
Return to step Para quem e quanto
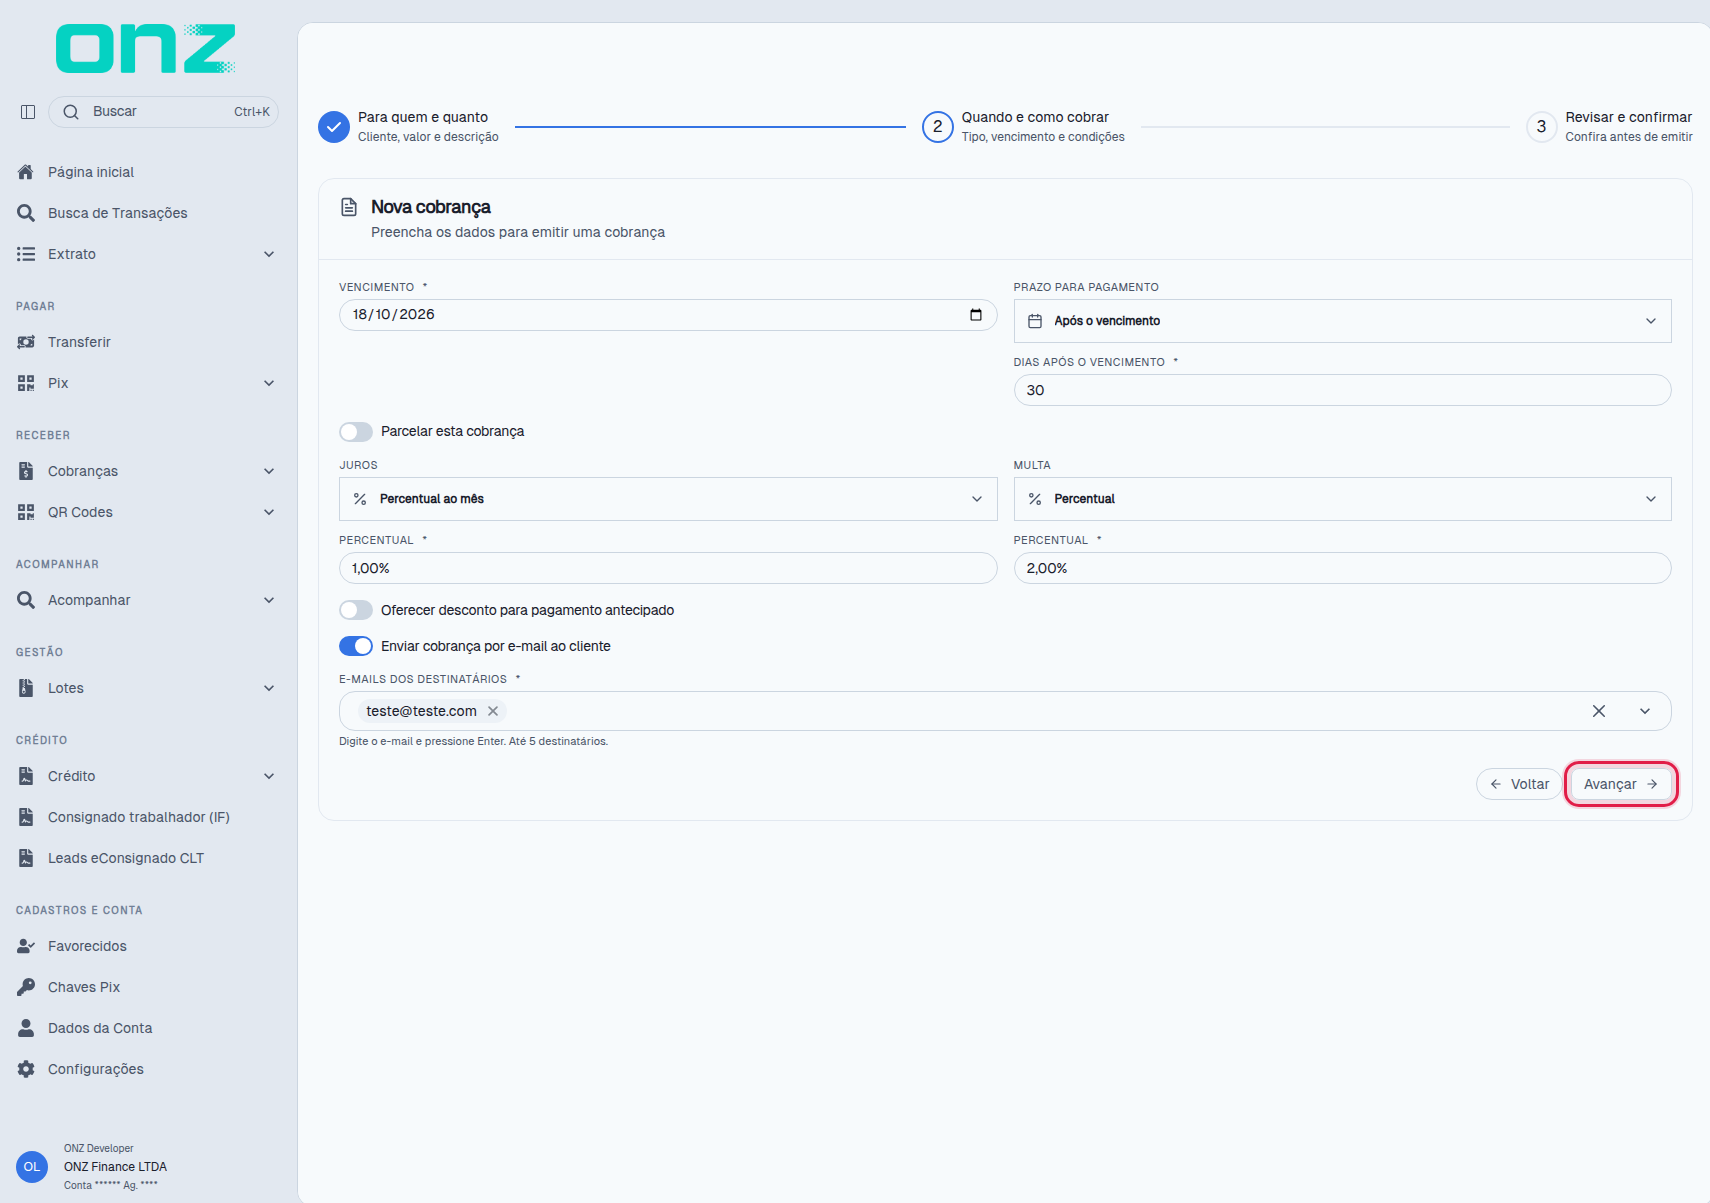point(409,127)
